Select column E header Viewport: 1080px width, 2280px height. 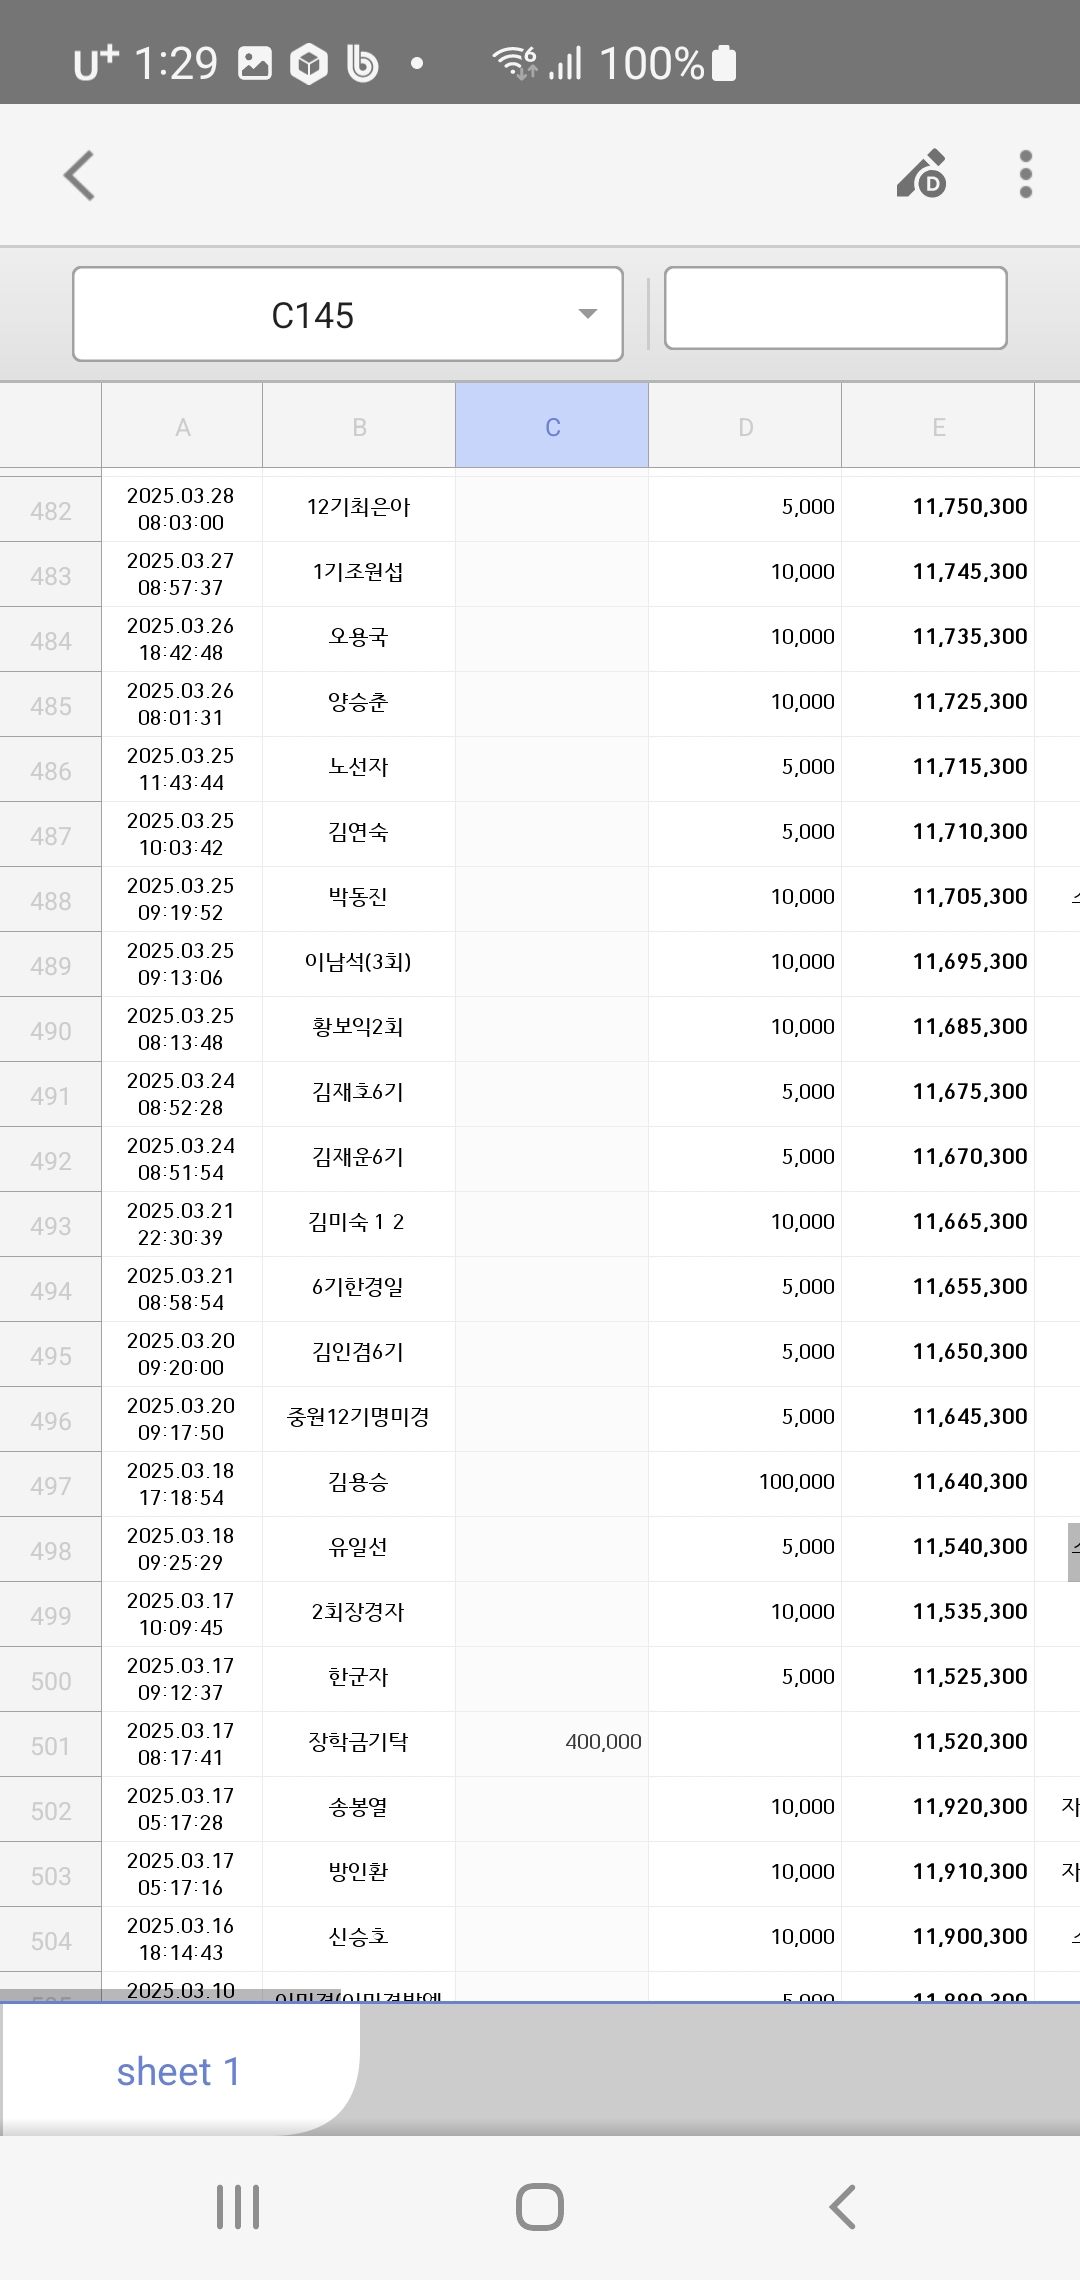(938, 427)
